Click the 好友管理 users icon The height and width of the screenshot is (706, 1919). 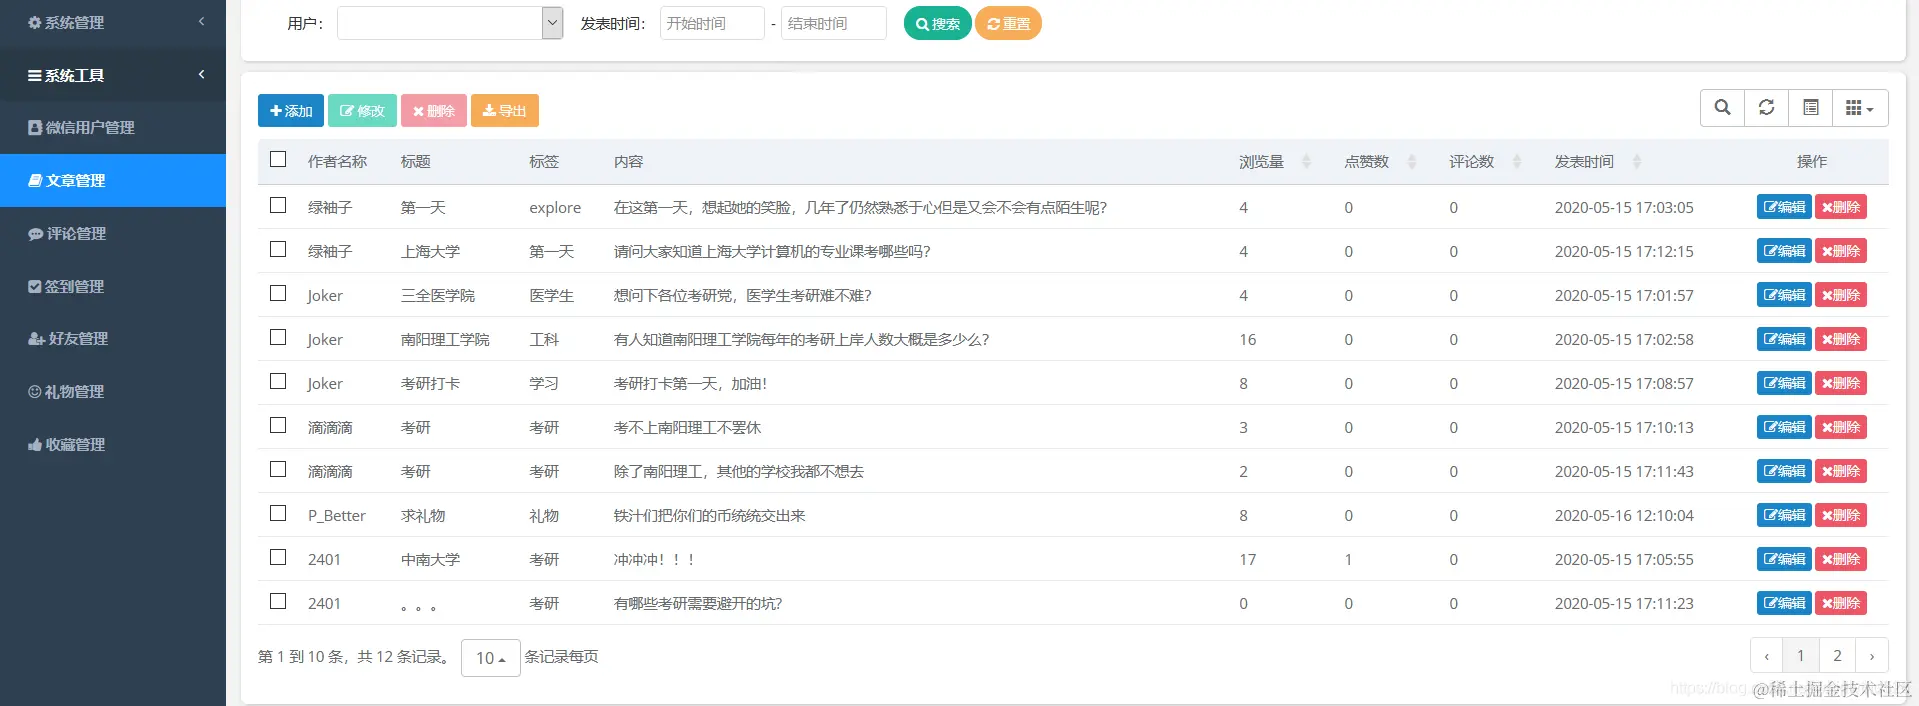36,338
